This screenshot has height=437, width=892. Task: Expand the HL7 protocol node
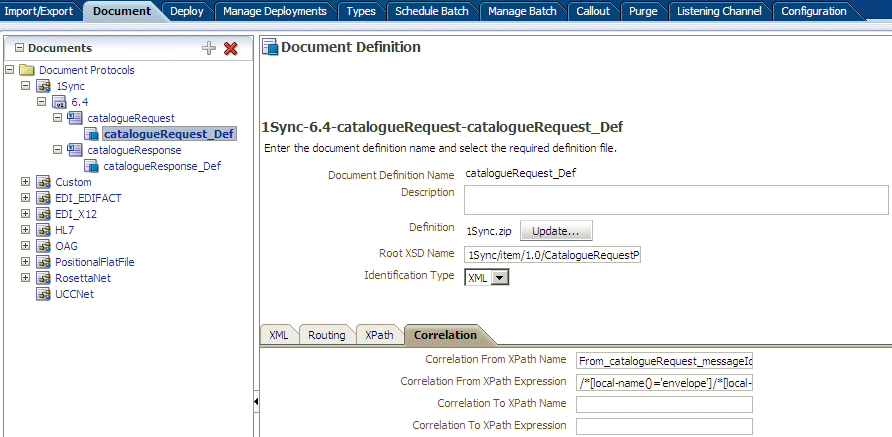(x=25, y=229)
